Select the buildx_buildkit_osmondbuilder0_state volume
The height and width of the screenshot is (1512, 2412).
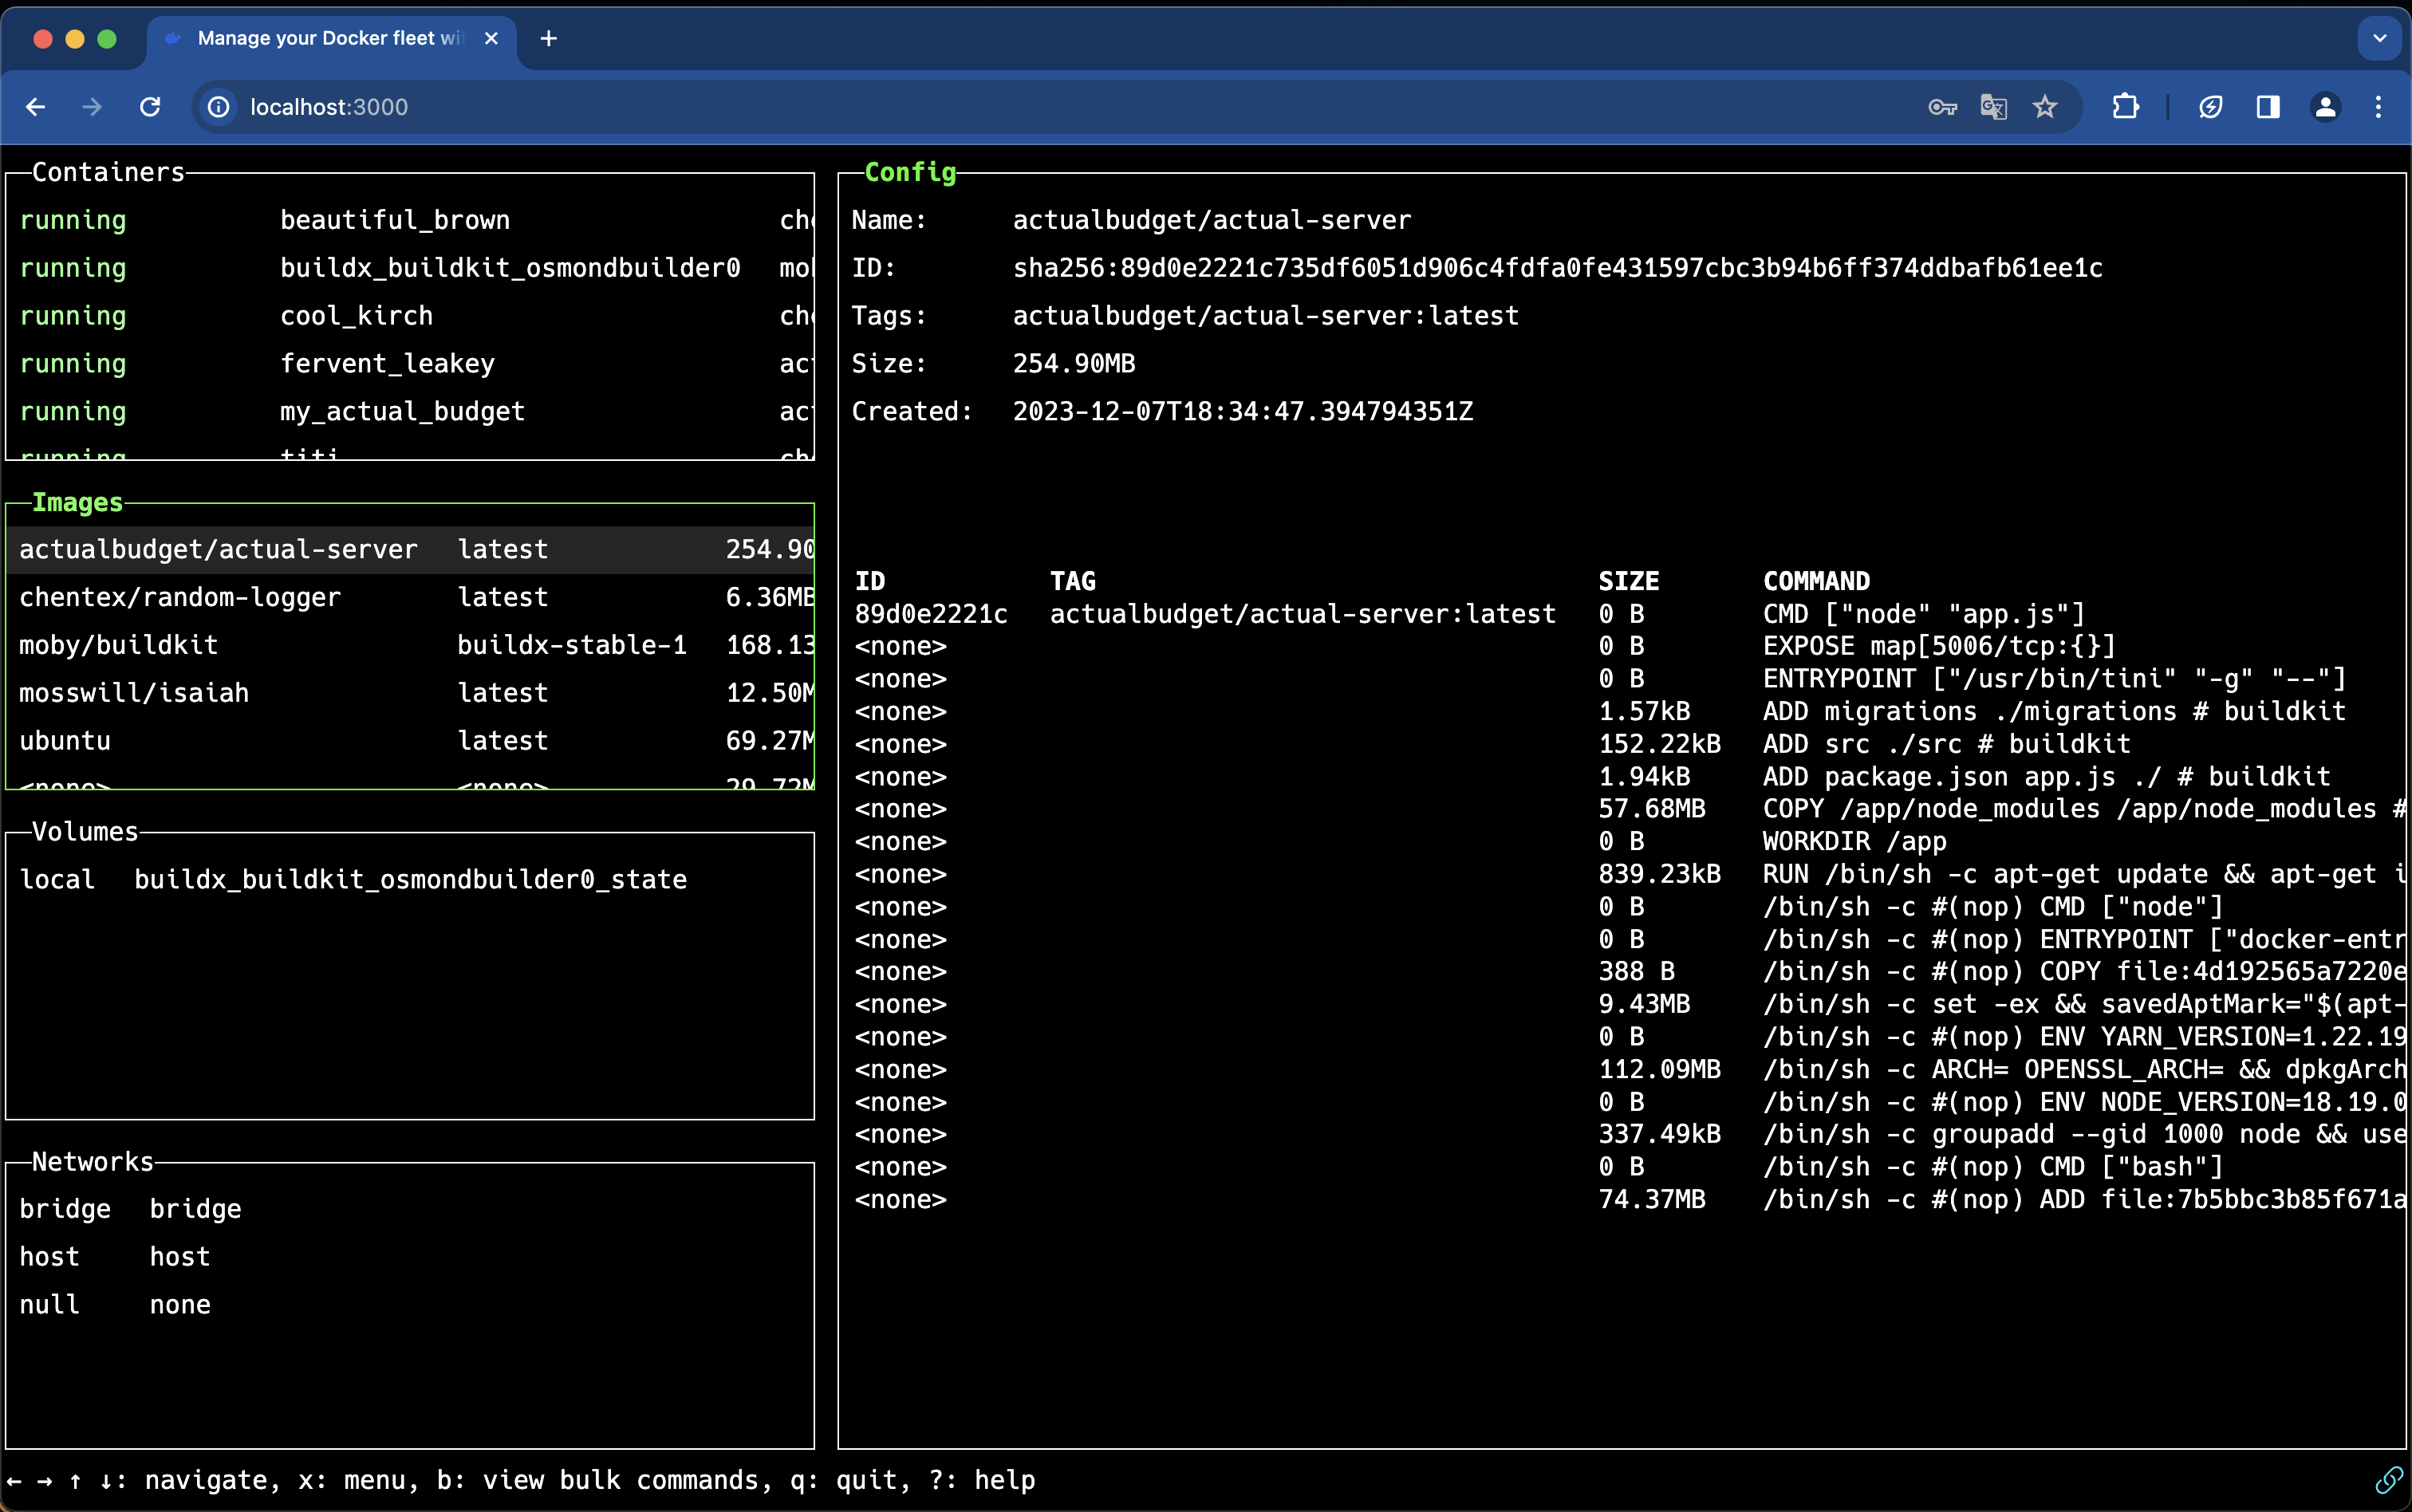(x=410, y=879)
